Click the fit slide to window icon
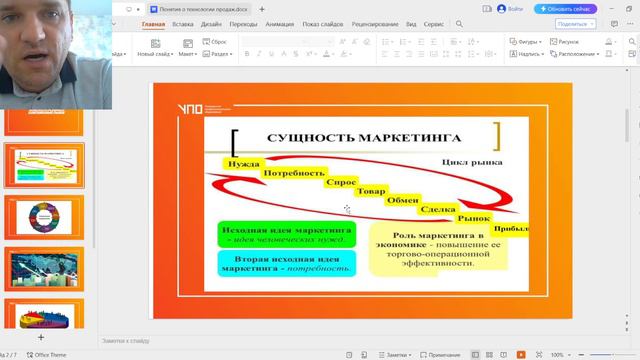 539,355
